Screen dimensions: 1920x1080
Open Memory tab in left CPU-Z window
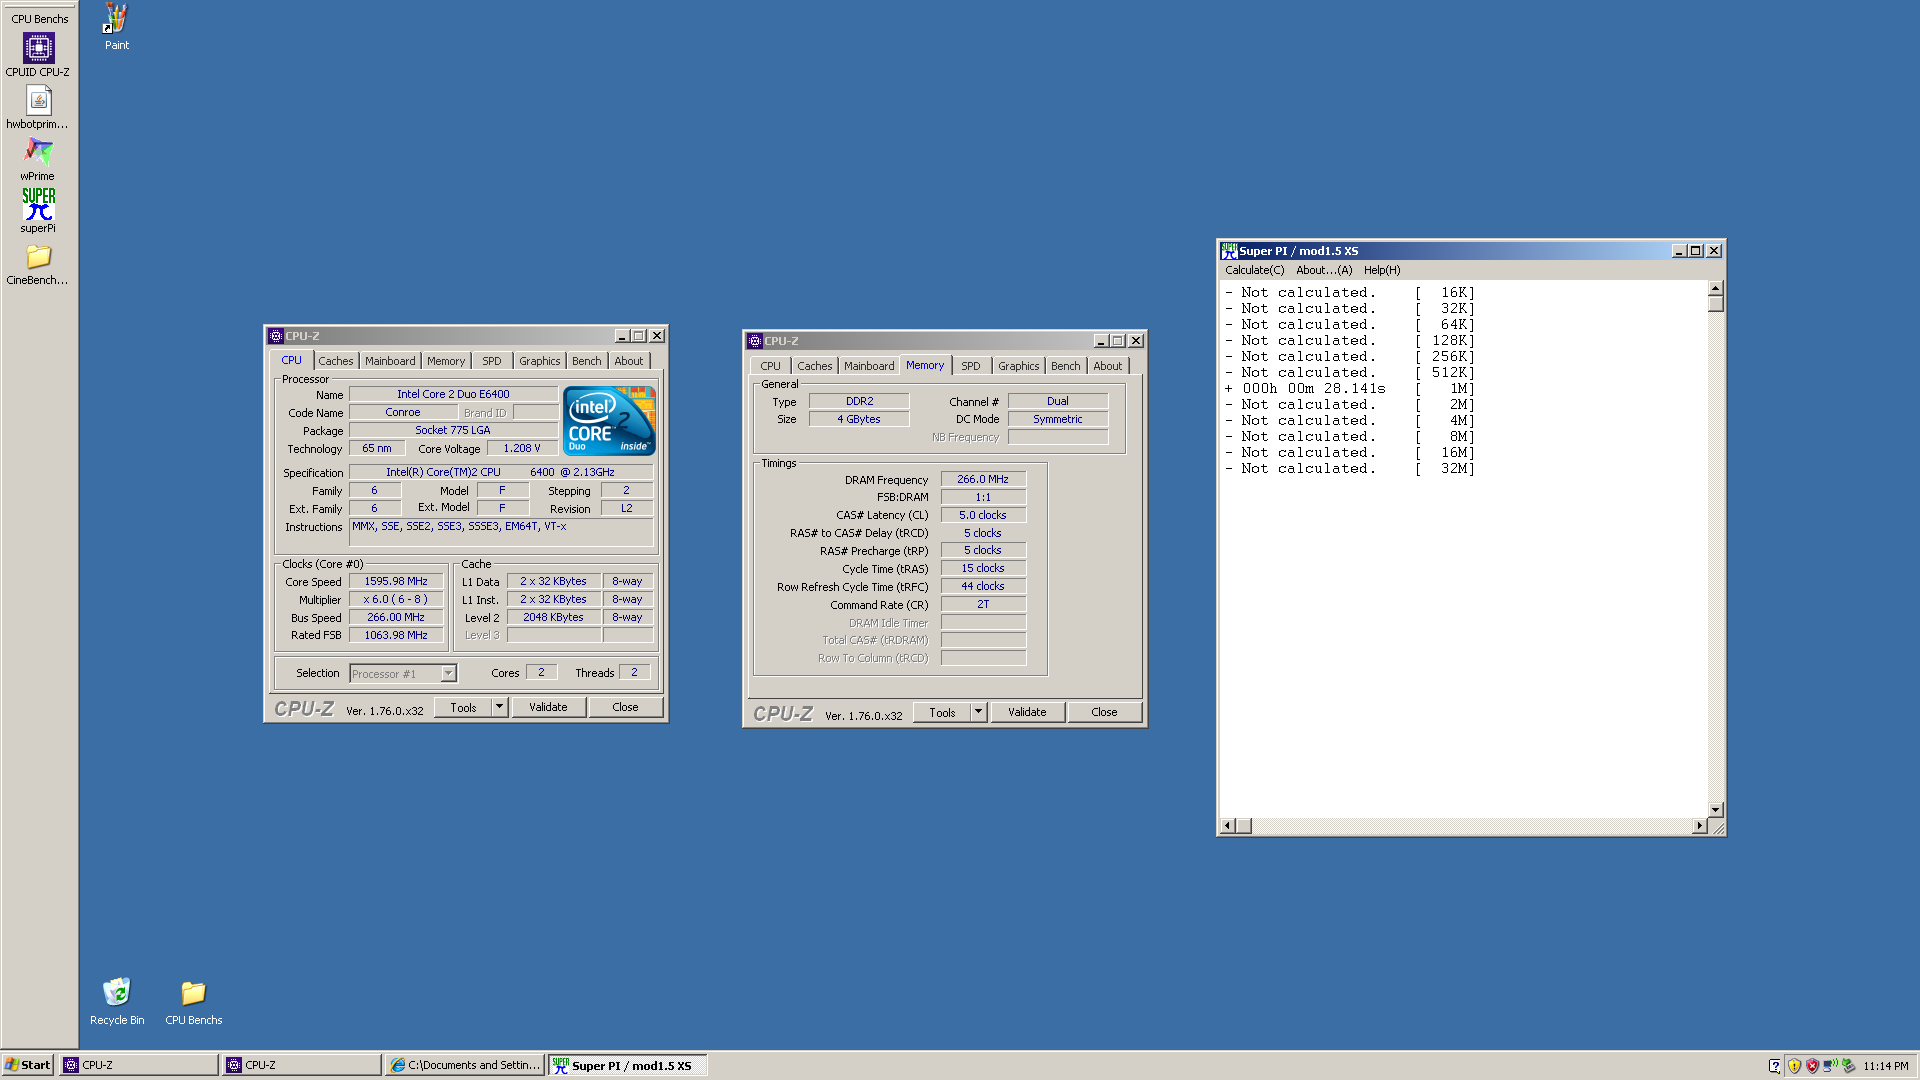[x=446, y=361]
